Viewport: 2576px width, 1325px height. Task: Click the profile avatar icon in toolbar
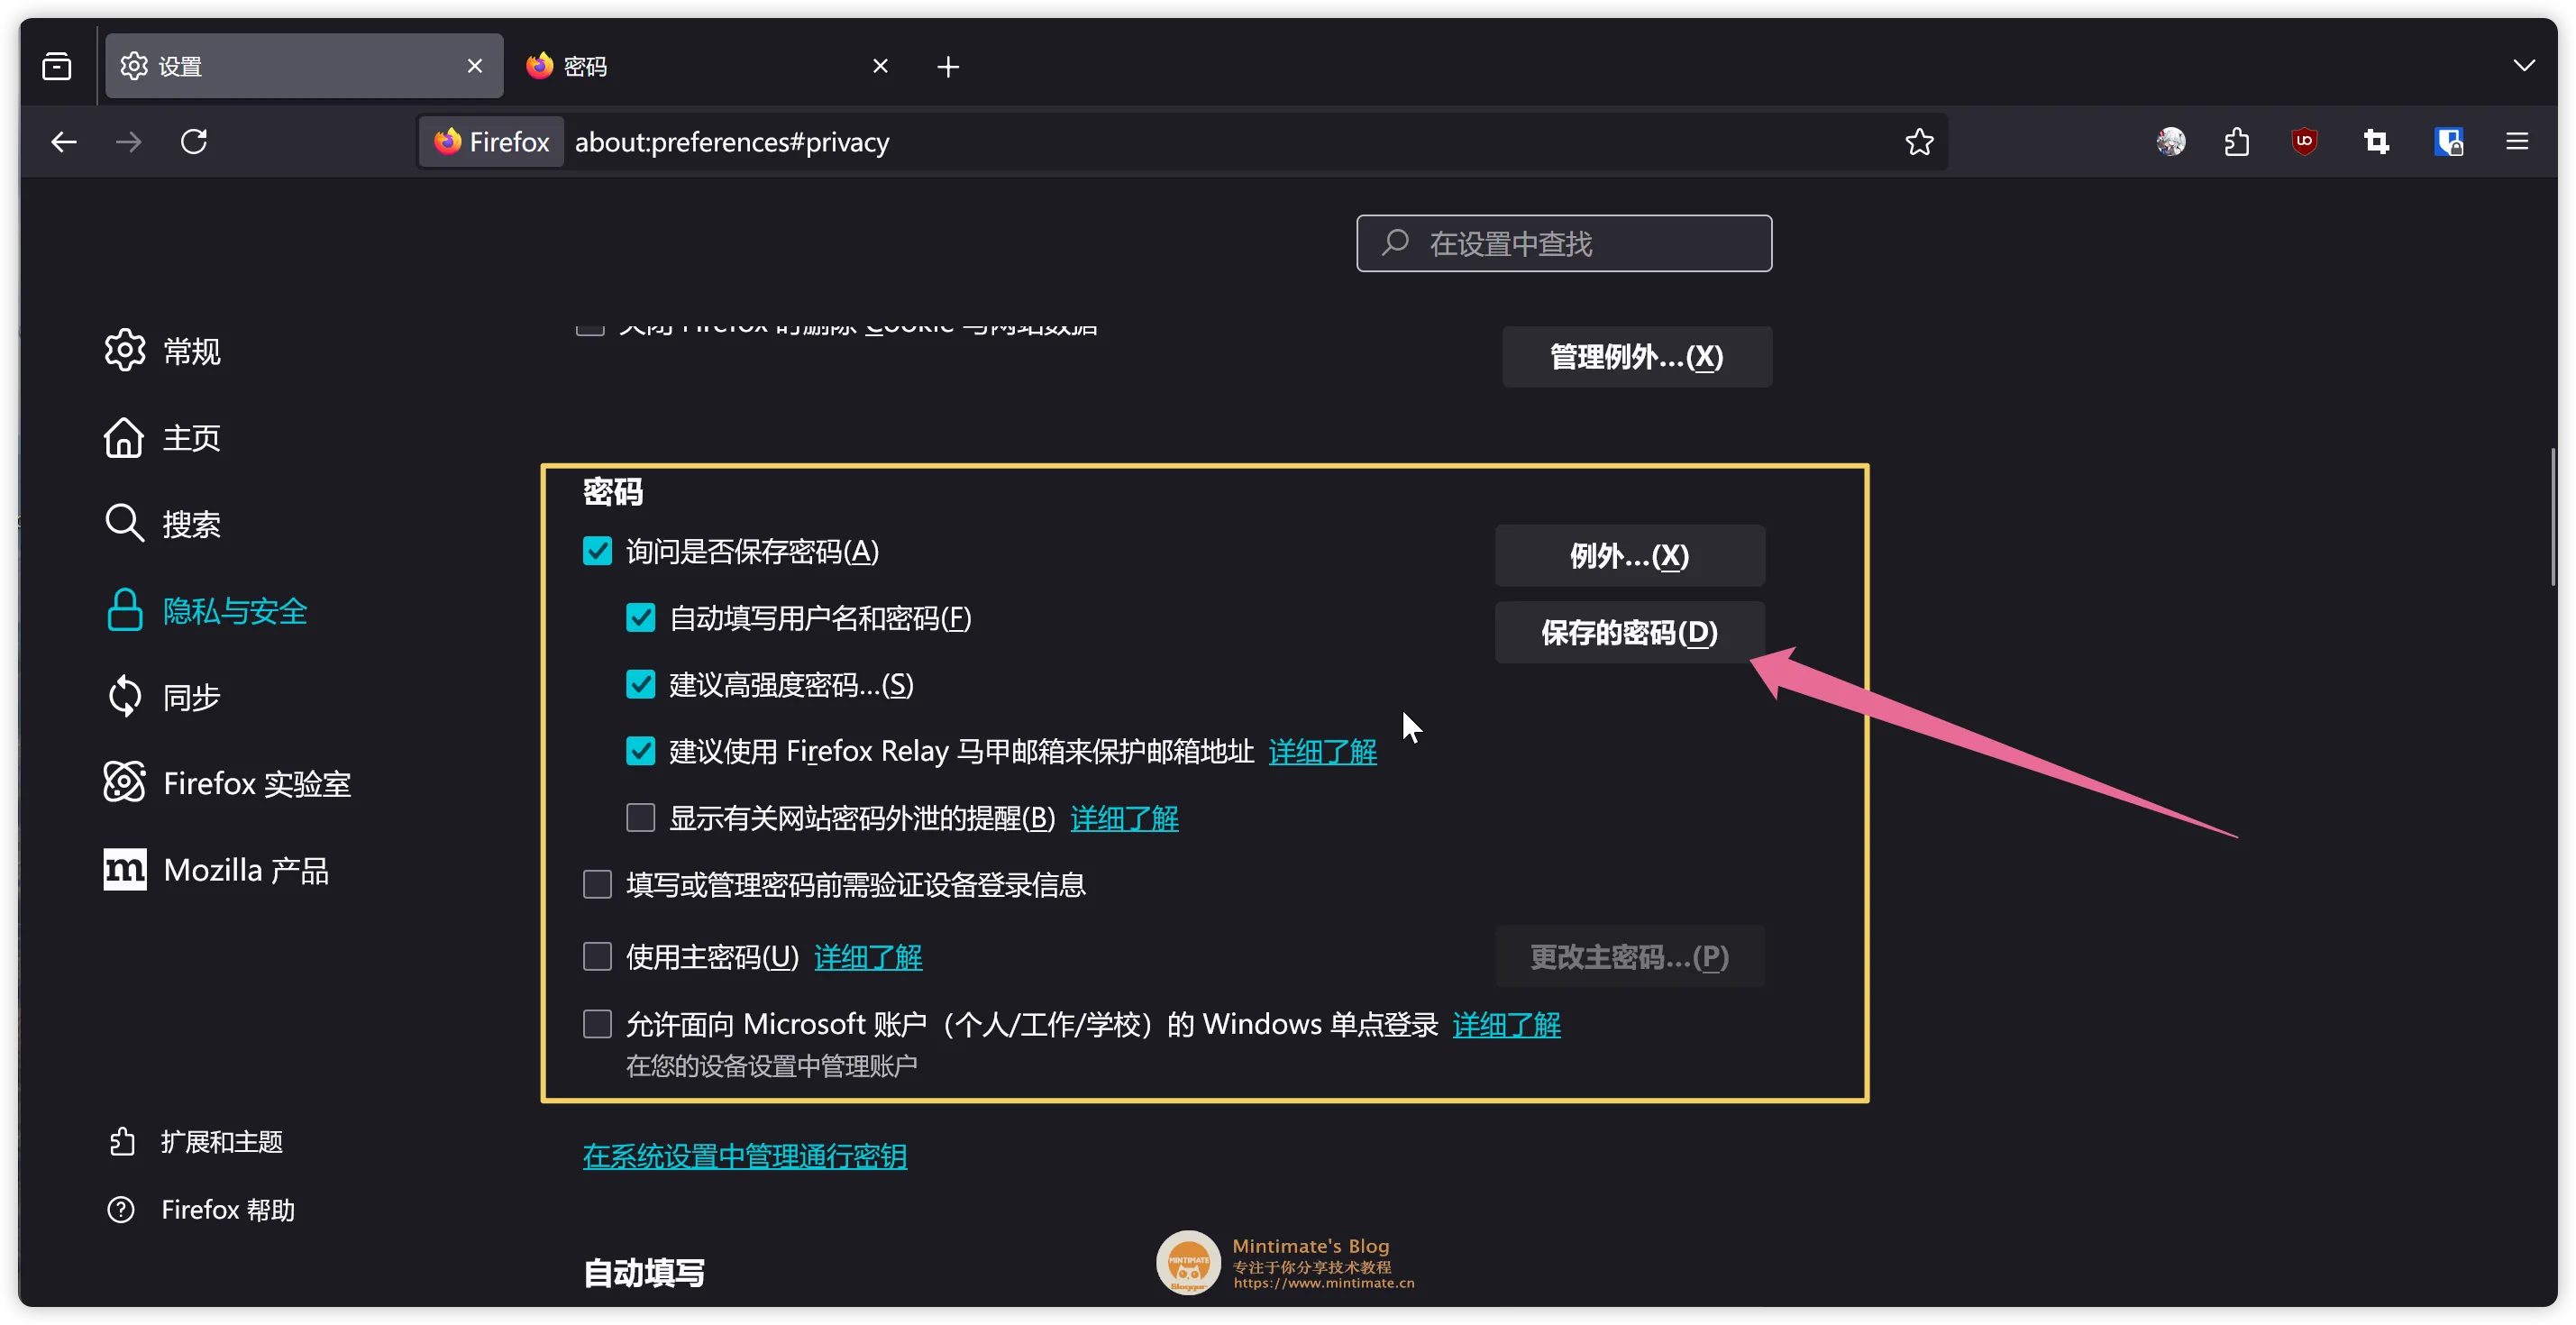pyautogui.click(x=2170, y=142)
